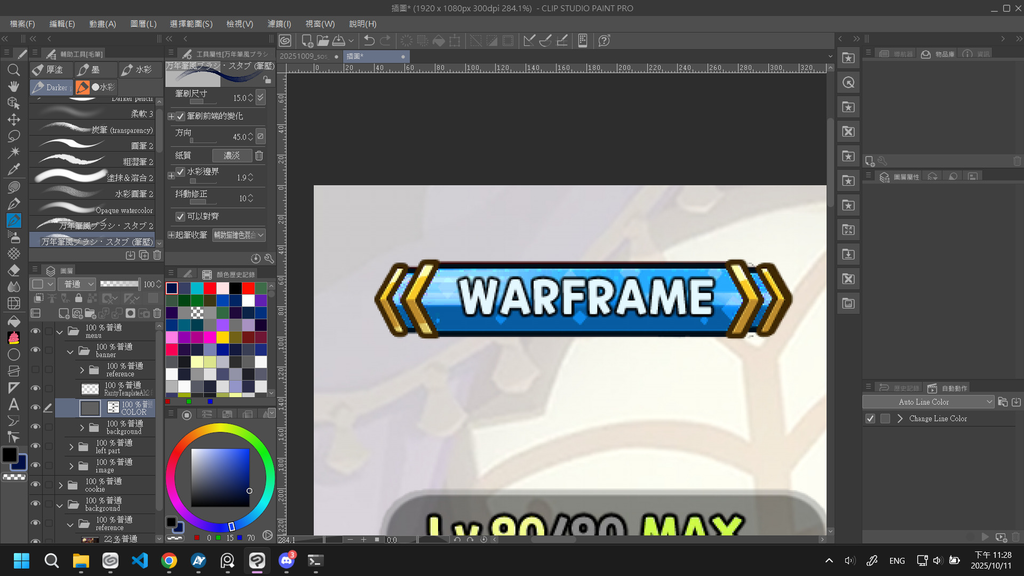Select the 厚塗 brush group
The width and height of the screenshot is (1024, 576).
coord(48,70)
